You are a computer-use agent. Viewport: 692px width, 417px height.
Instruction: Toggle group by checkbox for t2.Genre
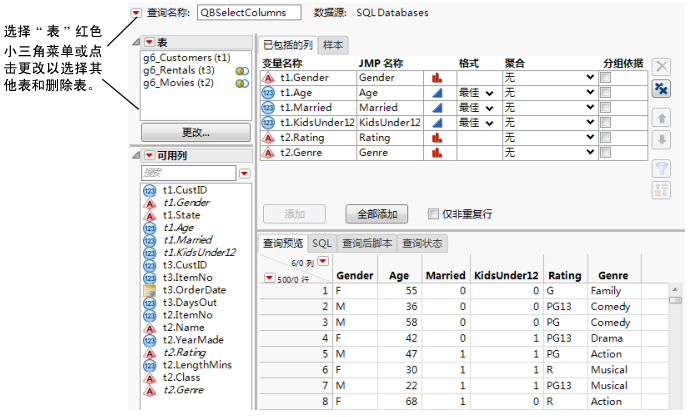(606, 153)
